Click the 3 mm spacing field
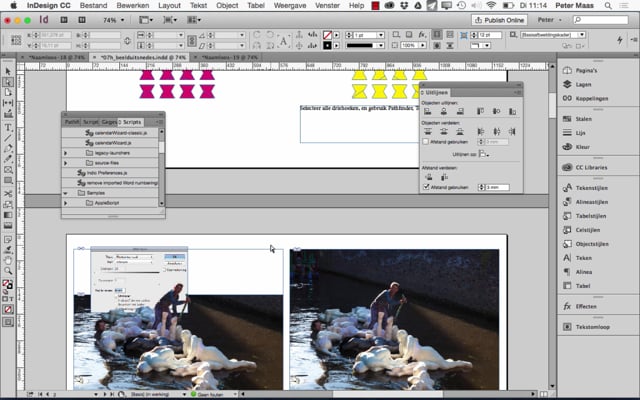640x400 pixels. tap(497, 187)
